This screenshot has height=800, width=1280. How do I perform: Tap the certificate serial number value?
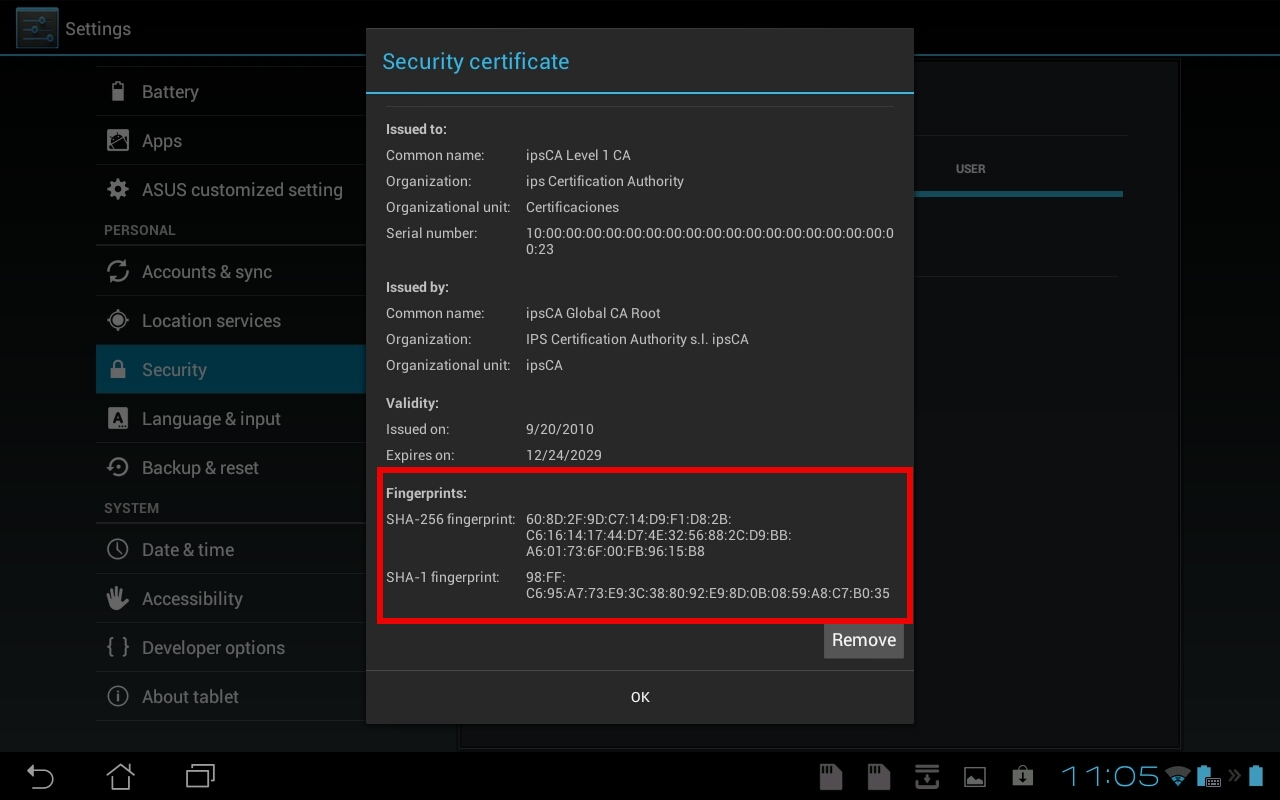point(710,241)
